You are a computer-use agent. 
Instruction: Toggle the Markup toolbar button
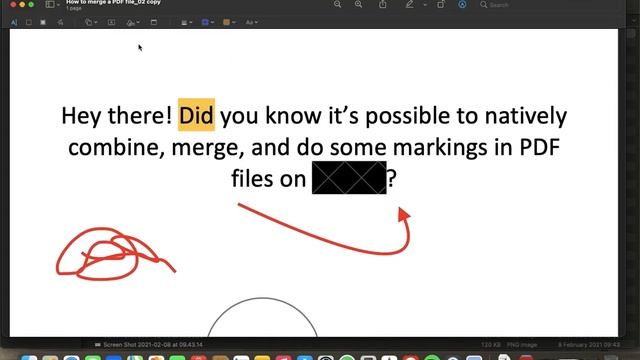tap(462, 4)
